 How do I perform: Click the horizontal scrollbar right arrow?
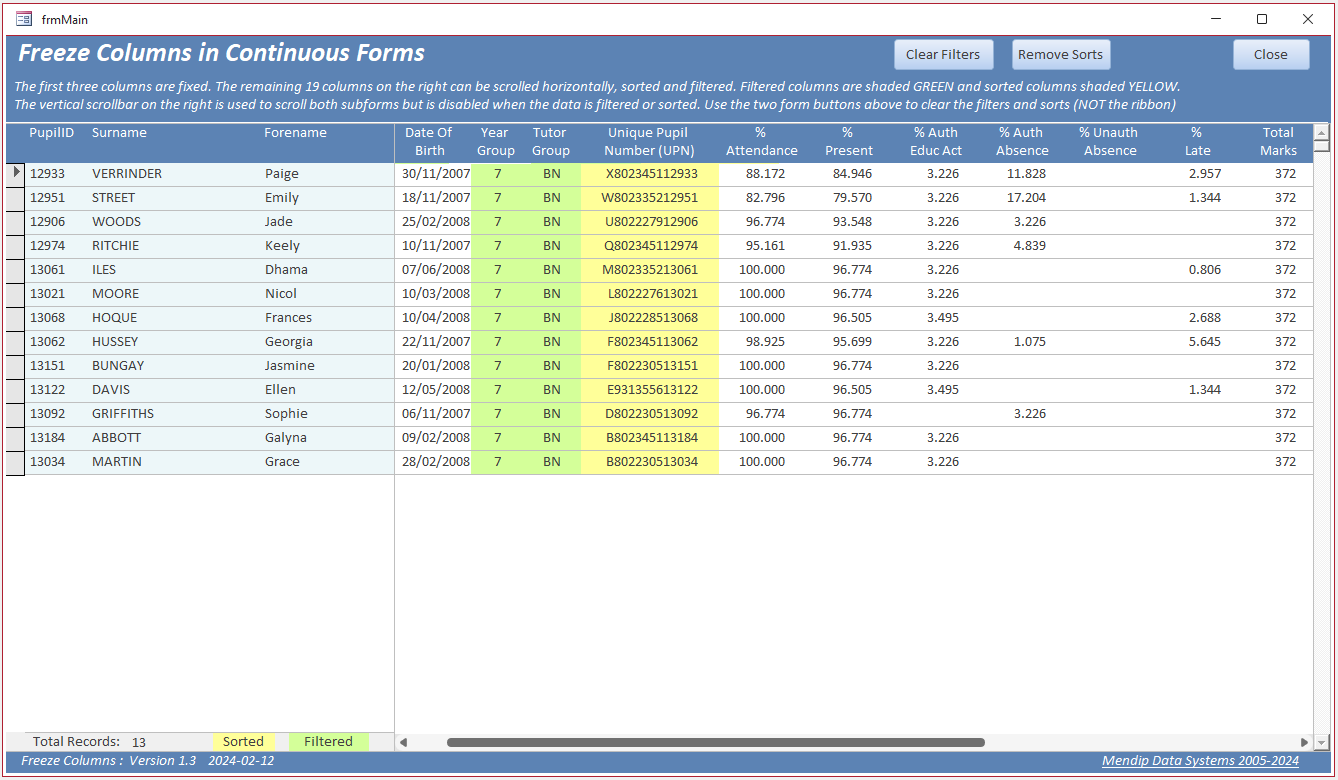pyautogui.click(x=1305, y=742)
